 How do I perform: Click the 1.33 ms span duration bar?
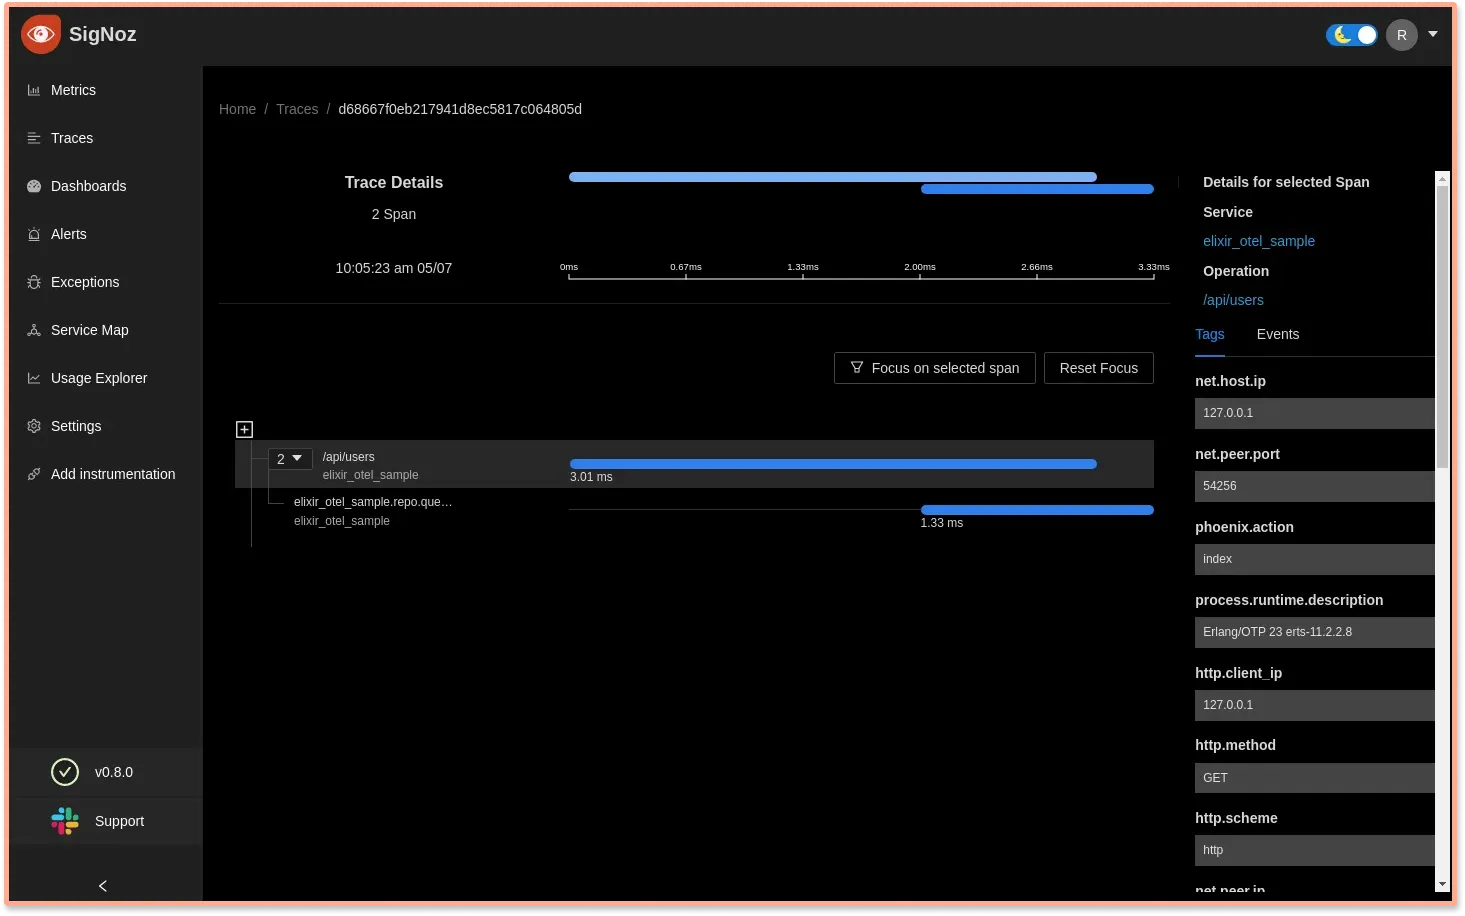[x=1037, y=510]
